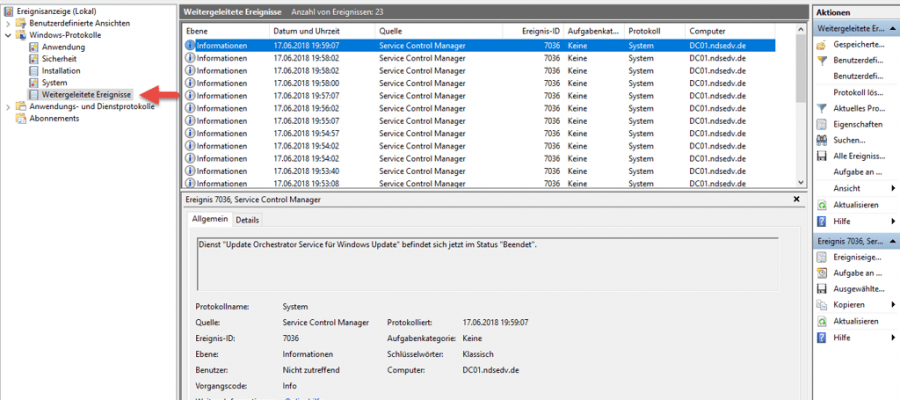Expand Anwendungs- und Dienstprotokolle node
Viewport: 900px width, 400px height.
tap(9, 106)
